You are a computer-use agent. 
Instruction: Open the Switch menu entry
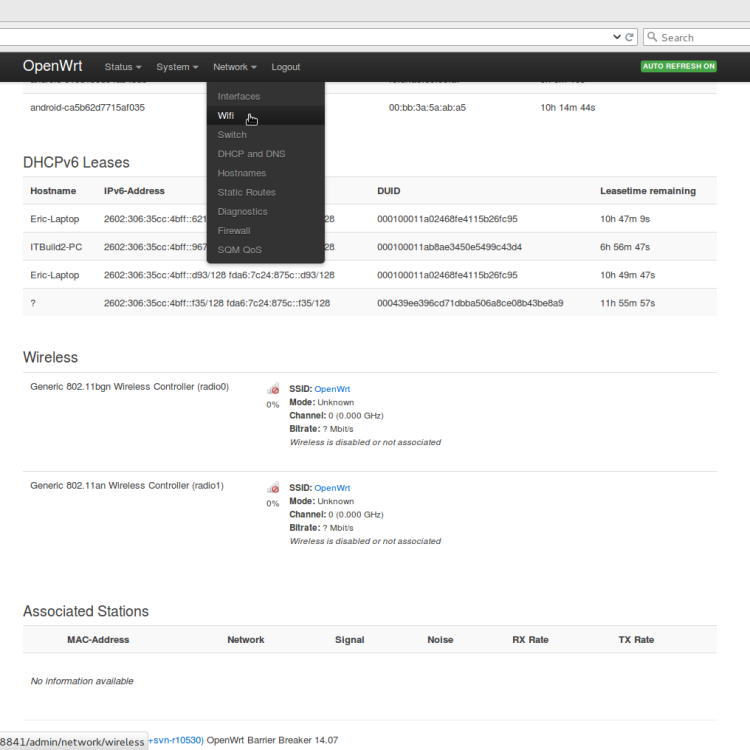pos(232,135)
